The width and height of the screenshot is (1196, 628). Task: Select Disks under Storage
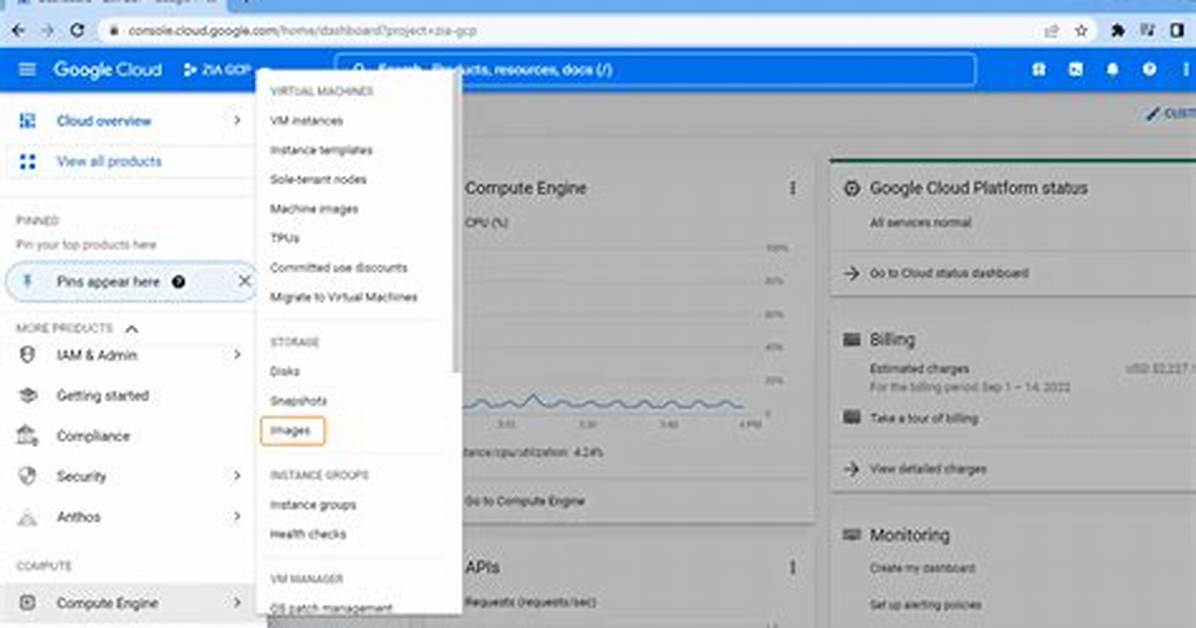tap(285, 371)
